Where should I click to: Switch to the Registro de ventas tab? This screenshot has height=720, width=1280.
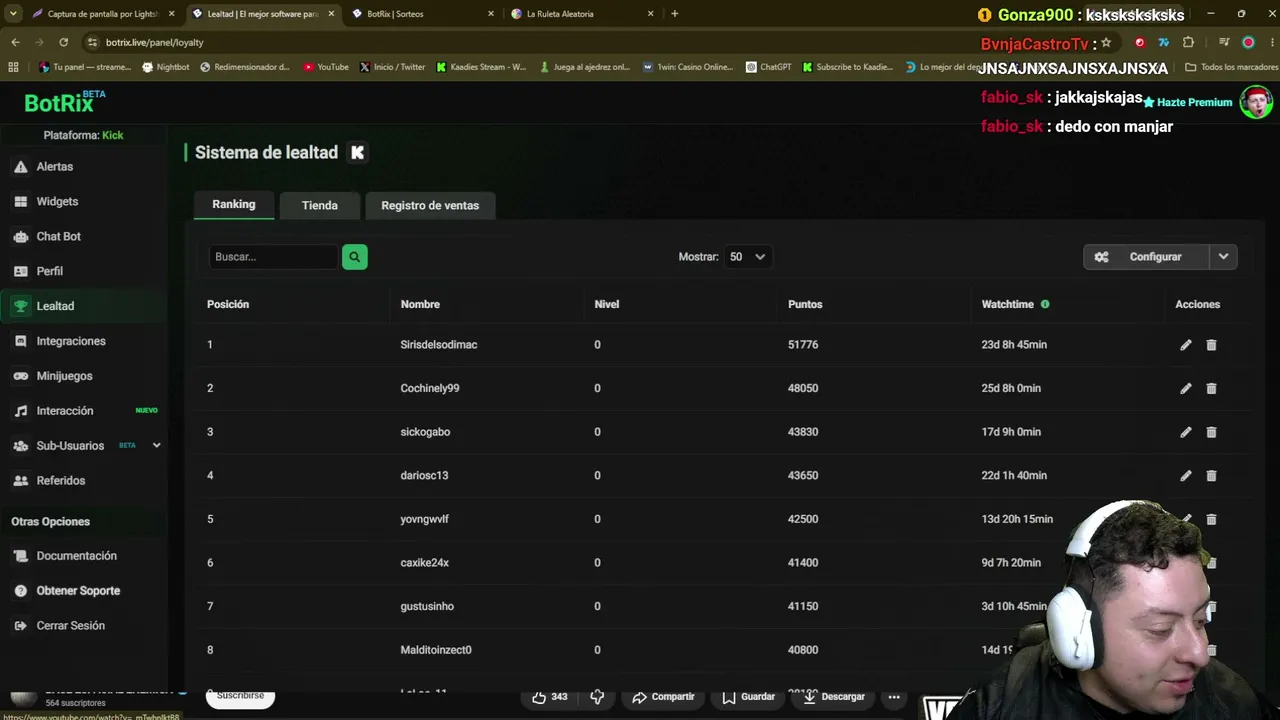coord(430,205)
